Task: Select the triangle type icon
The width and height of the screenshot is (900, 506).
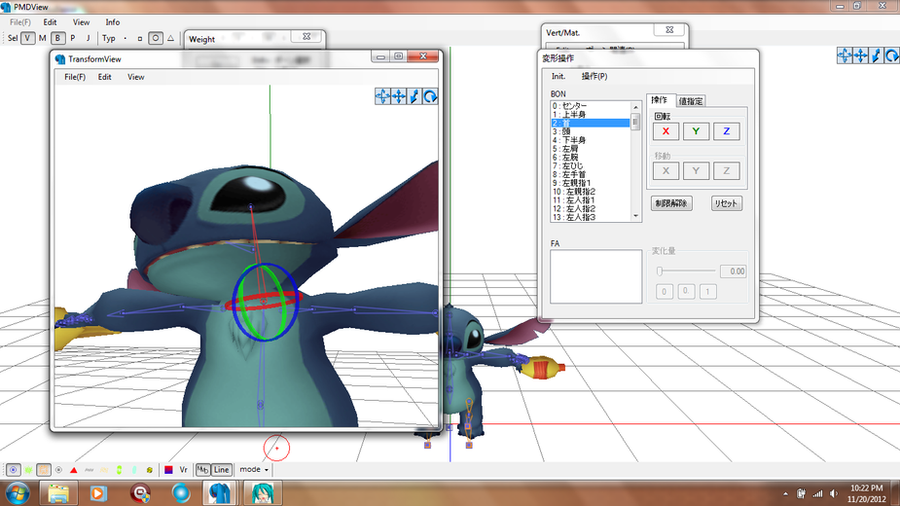Action: pyautogui.click(x=170, y=38)
